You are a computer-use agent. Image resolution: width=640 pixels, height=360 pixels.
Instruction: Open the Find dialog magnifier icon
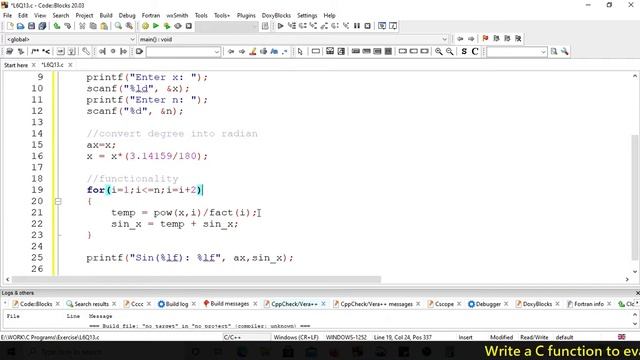click(x=118, y=26)
